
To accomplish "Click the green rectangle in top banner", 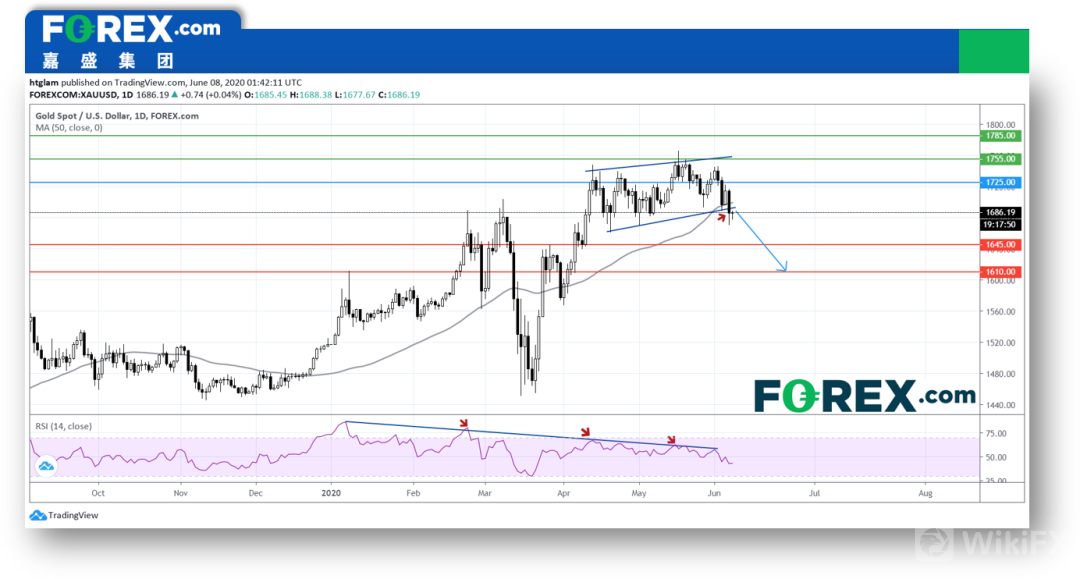I will pos(993,51).
